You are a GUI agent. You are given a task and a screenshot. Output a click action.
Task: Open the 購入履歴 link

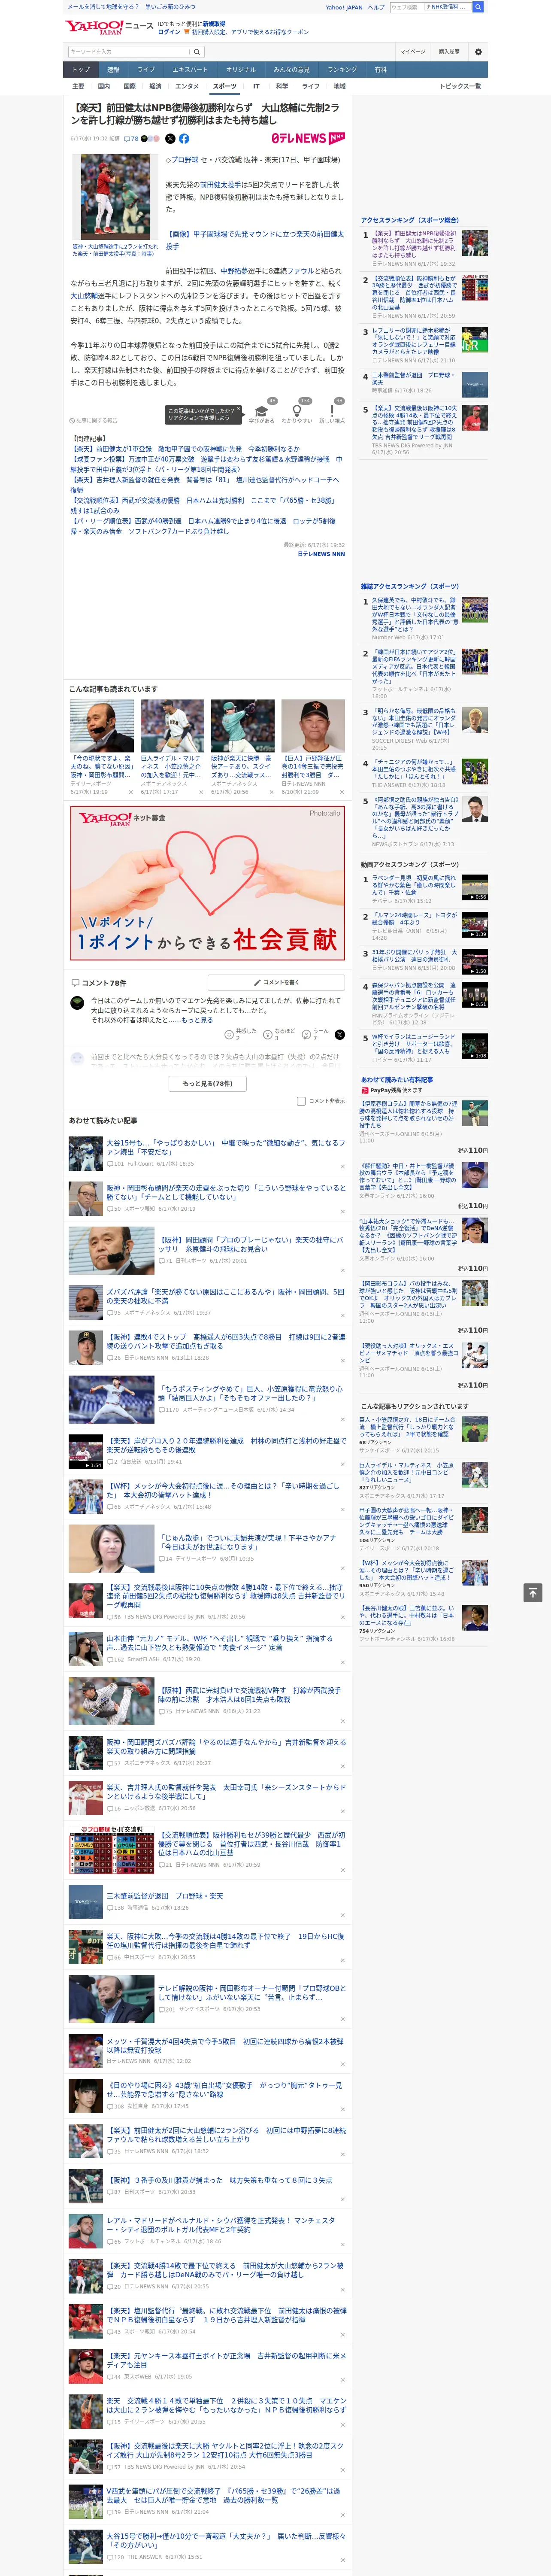pos(449,52)
